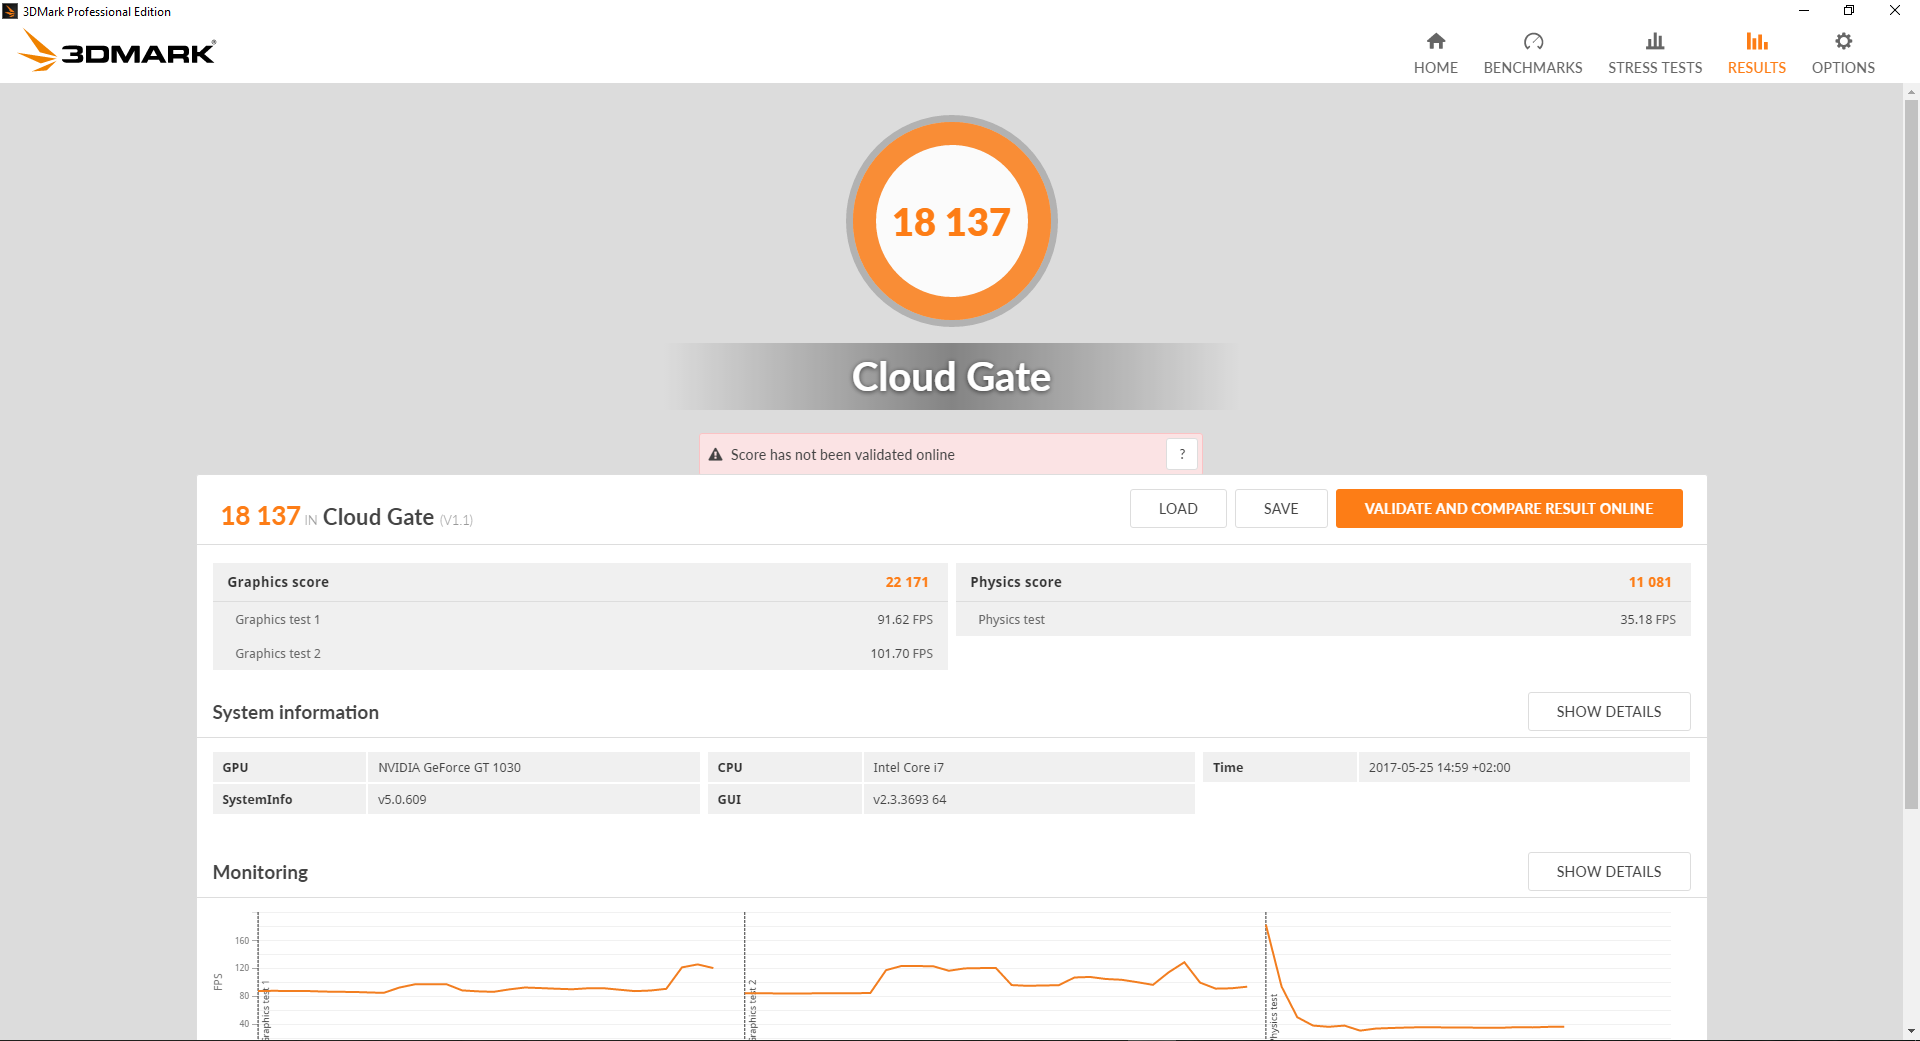The width and height of the screenshot is (1920, 1041).
Task: Open Options via the gear icon
Action: [x=1843, y=41]
